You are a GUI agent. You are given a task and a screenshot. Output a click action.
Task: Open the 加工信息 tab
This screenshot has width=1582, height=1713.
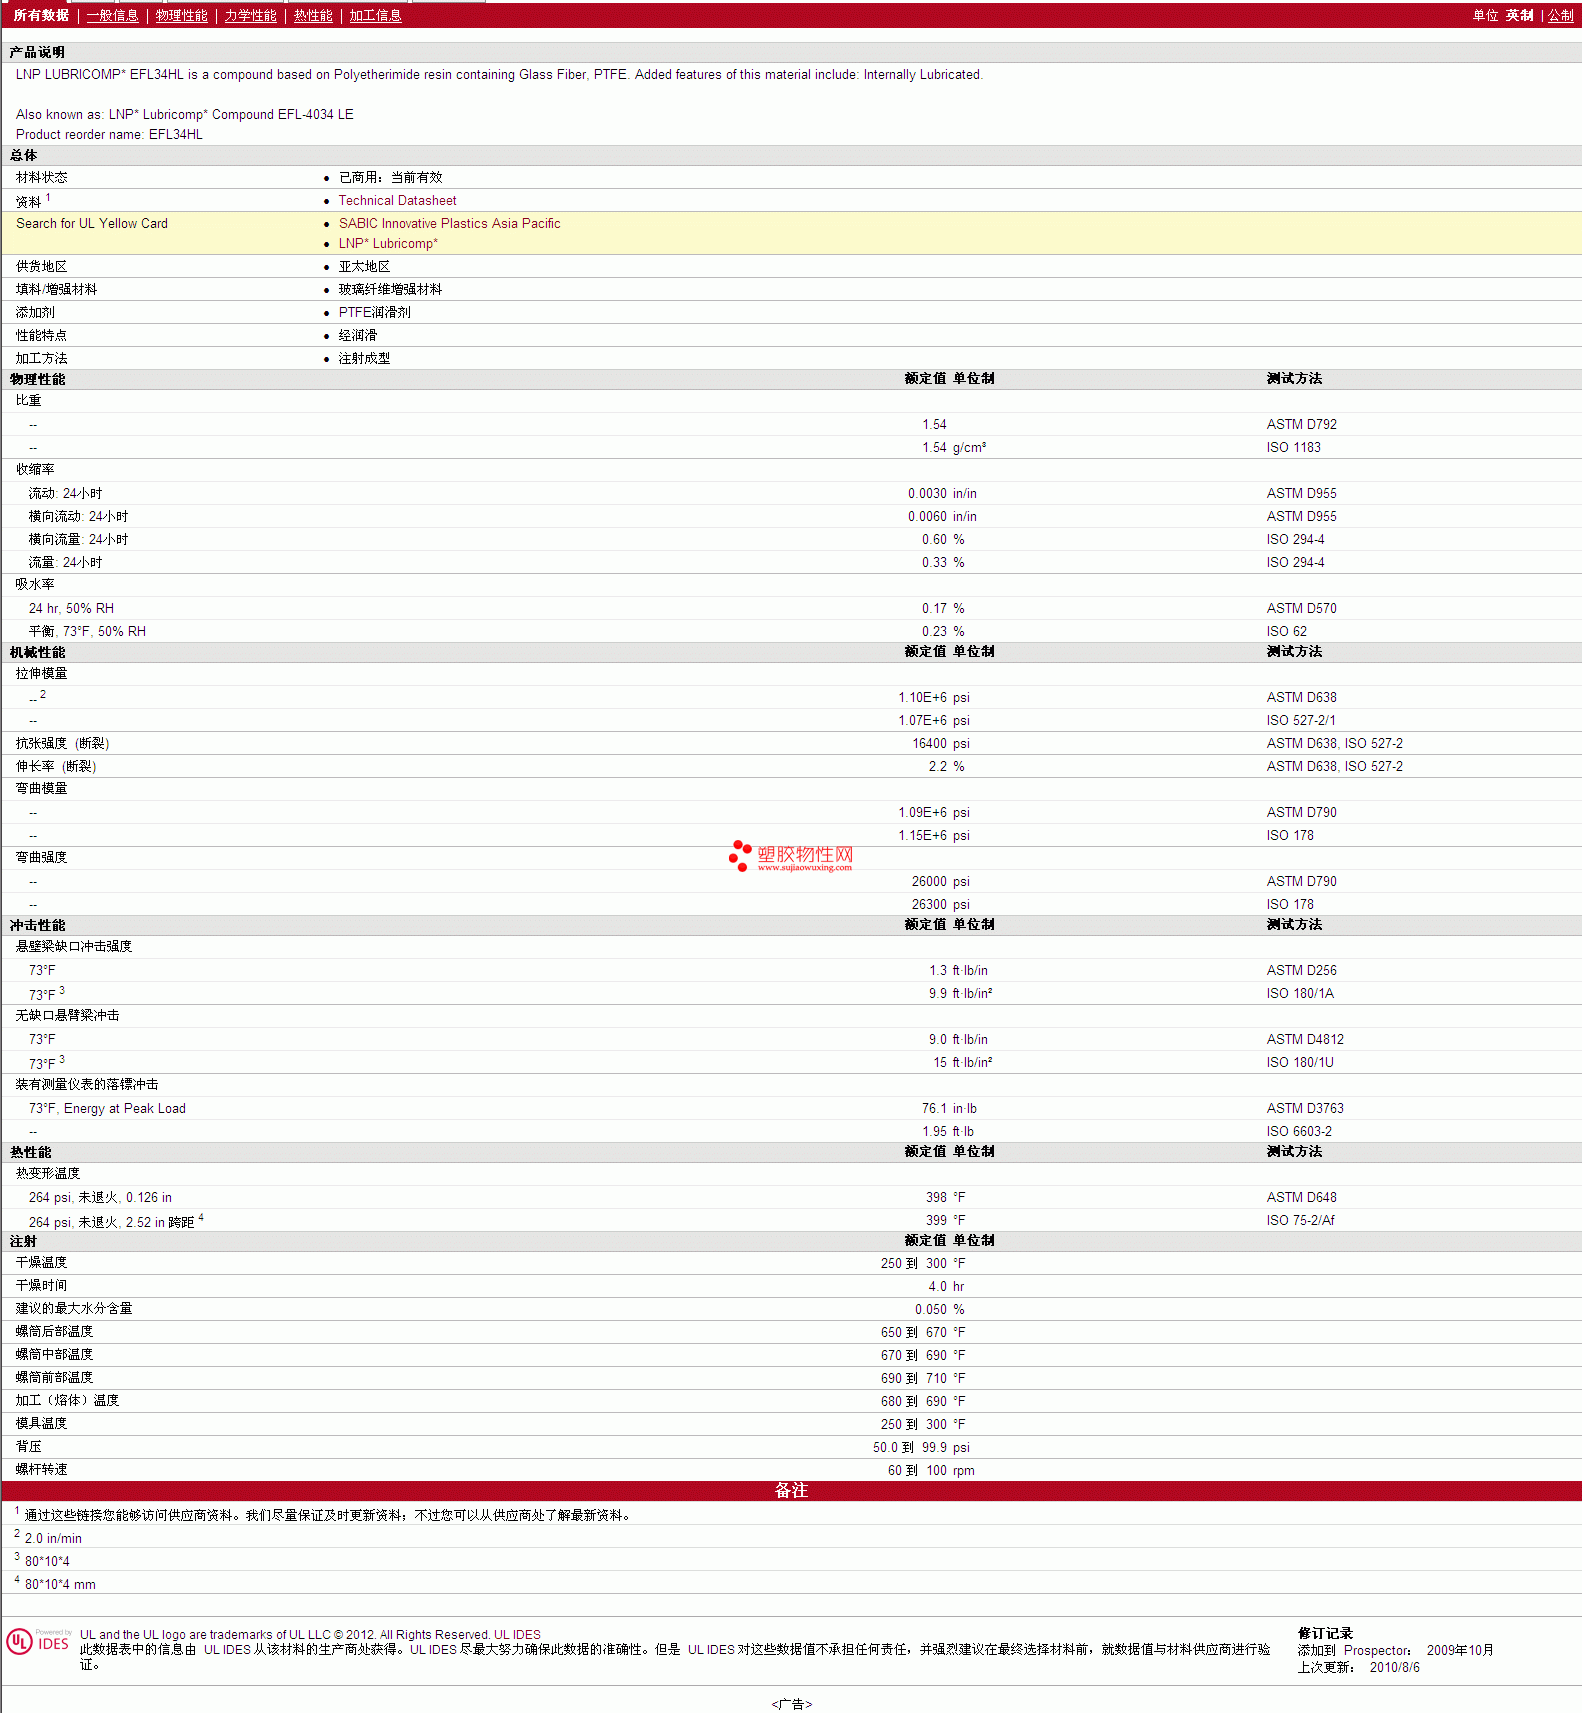tap(375, 16)
